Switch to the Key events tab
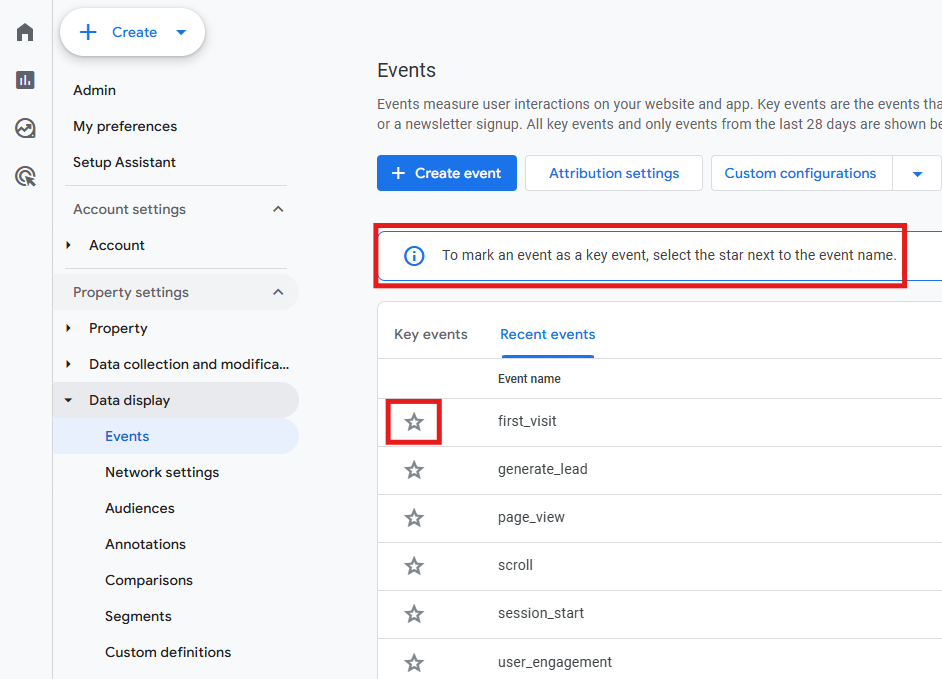This screenshot has height=679, width=942. (x=431, y=335)
